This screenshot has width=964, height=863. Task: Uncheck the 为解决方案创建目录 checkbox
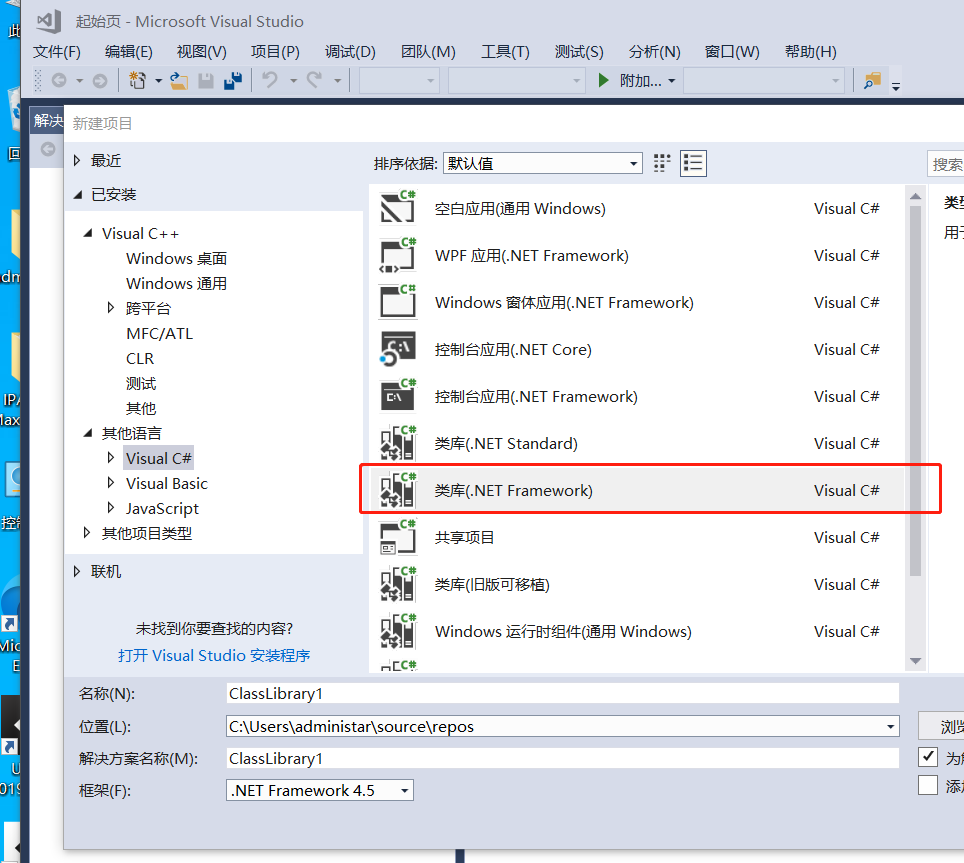[927, 757]
